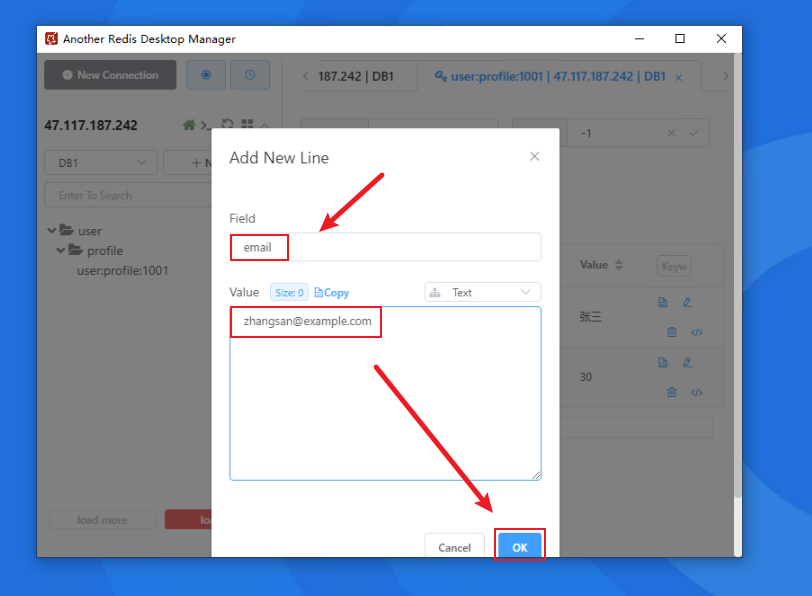Close the Add New Line dialog

click(534, 156)
